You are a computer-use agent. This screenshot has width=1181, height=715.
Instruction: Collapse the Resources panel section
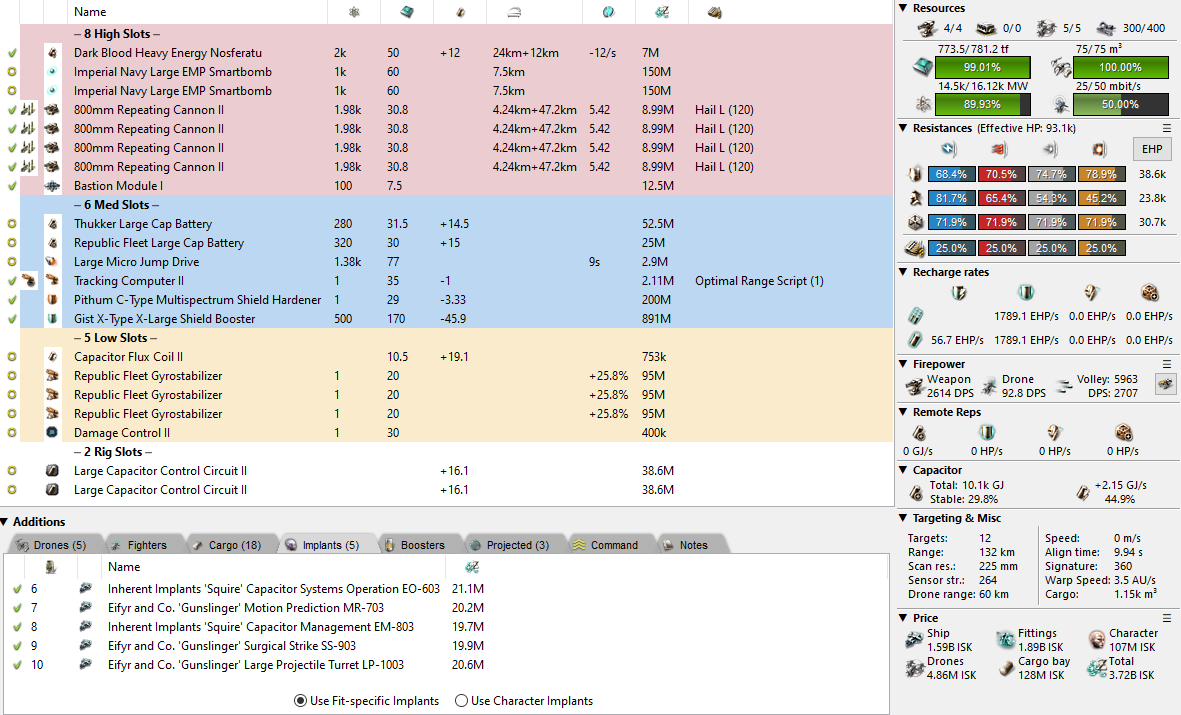(x=903, y=8)
